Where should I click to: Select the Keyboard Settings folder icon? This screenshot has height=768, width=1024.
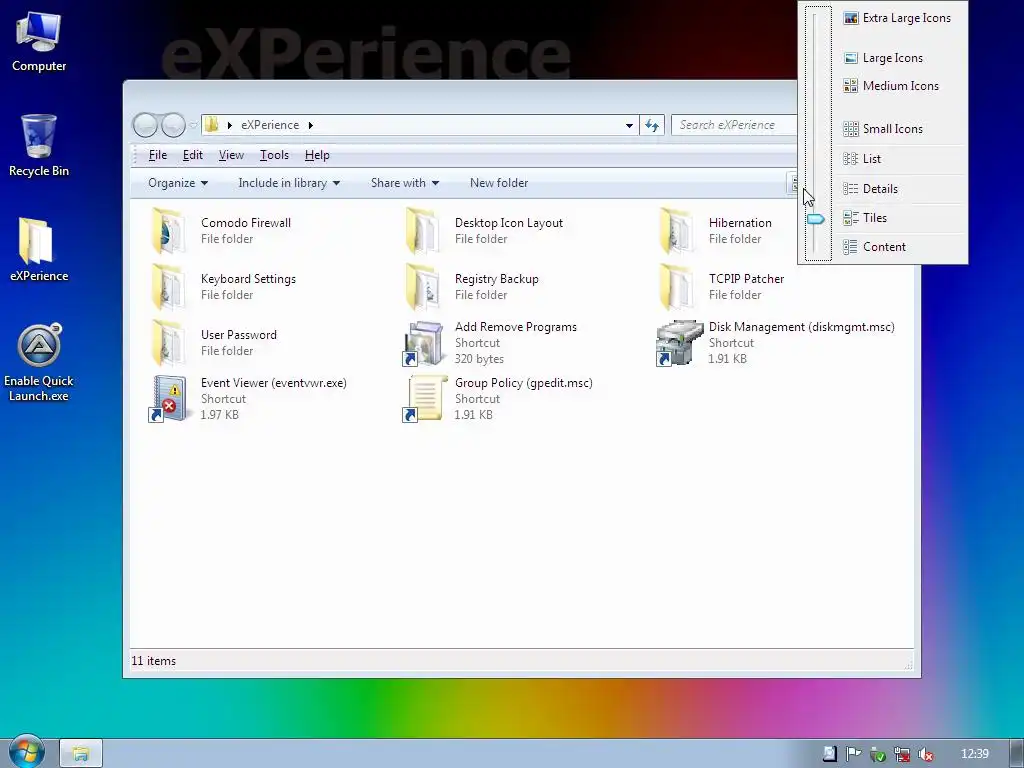coord(168,287)
